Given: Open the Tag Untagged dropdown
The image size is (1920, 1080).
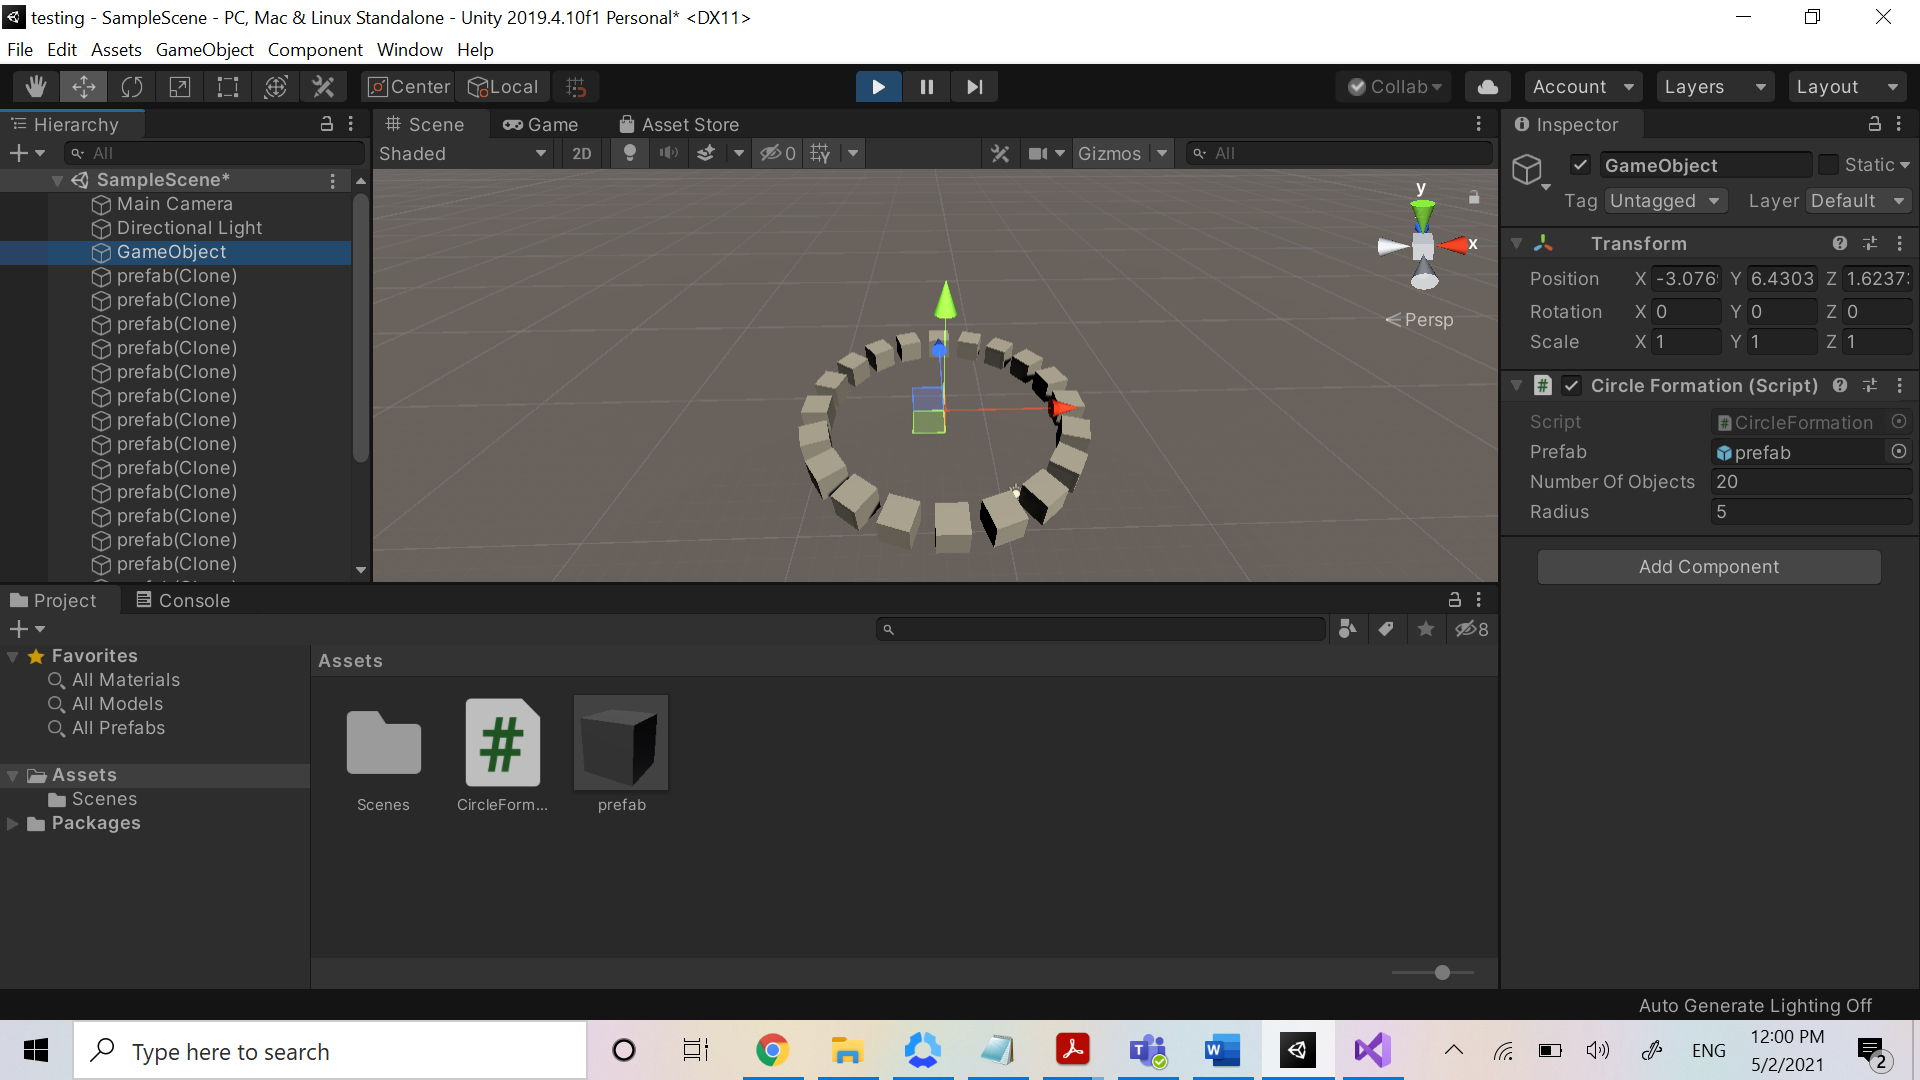Looking at the screenshot, I should 1664,201.
